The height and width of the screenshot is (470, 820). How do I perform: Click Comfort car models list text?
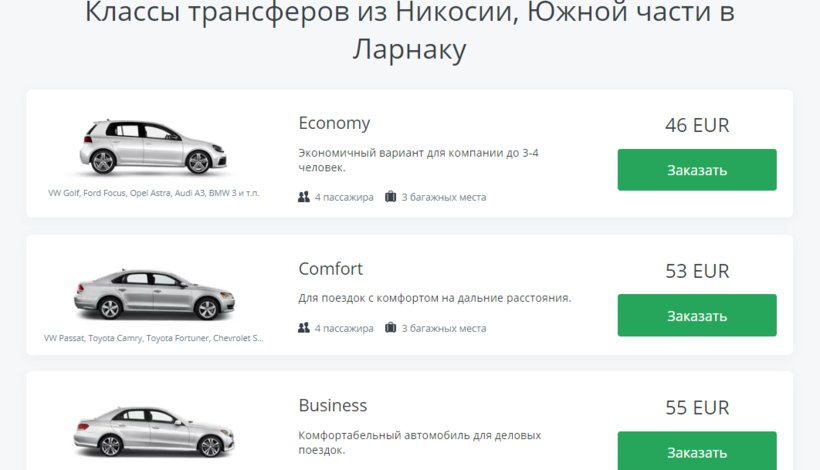154,338
